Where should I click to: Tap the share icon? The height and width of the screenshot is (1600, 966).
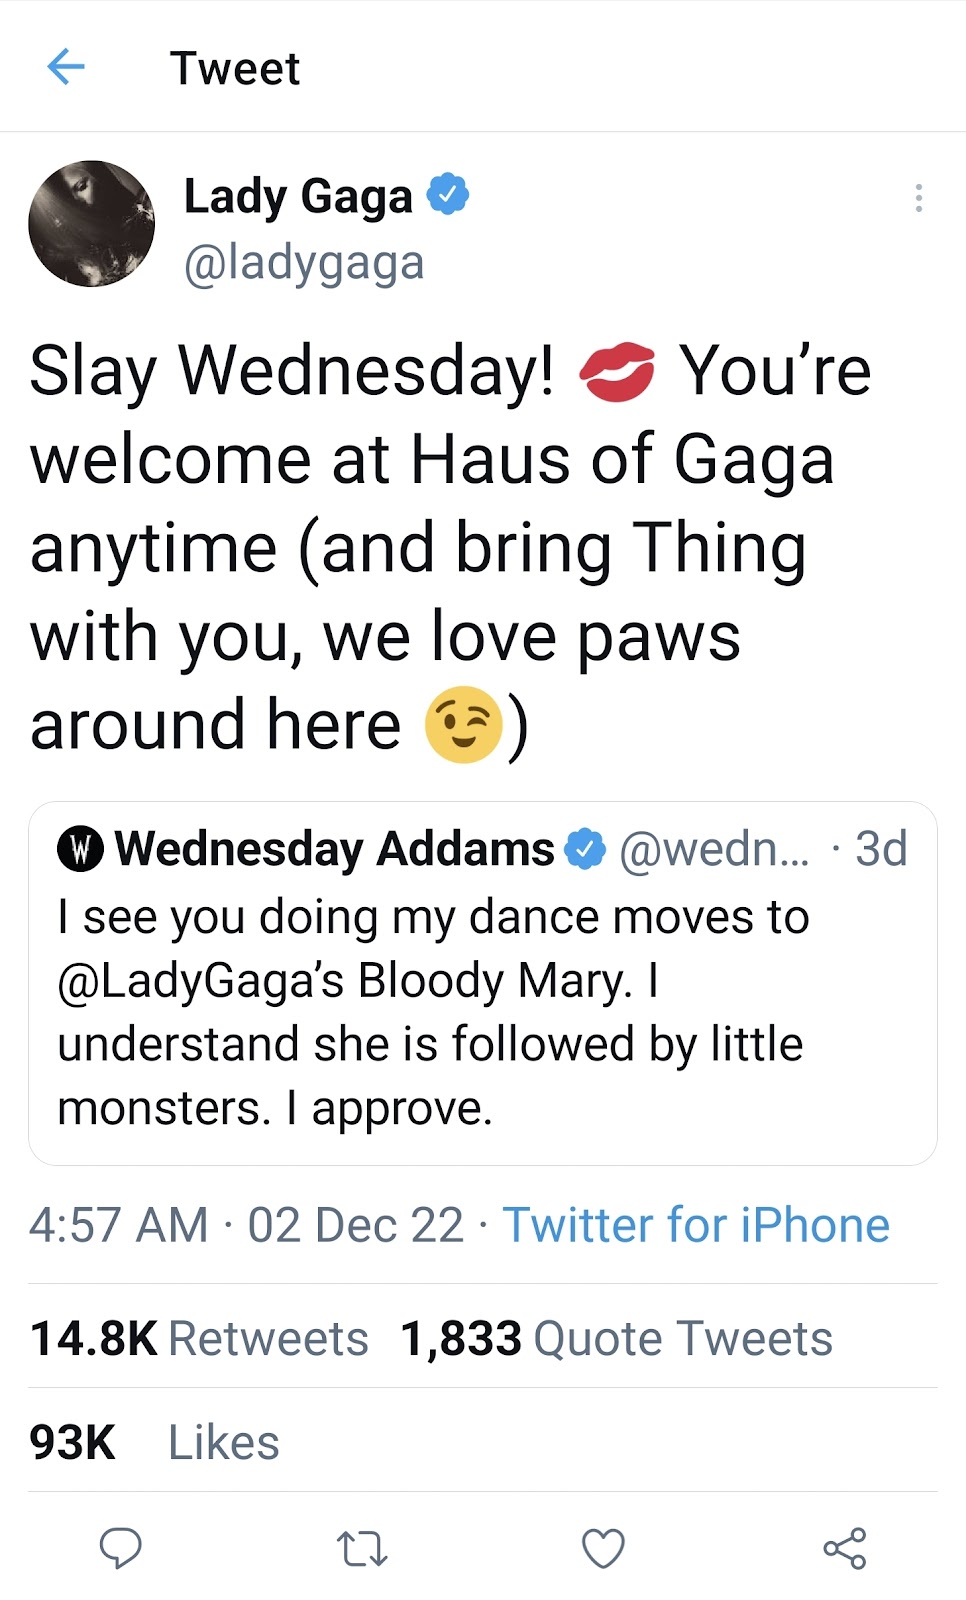(x=845, y=1548)
